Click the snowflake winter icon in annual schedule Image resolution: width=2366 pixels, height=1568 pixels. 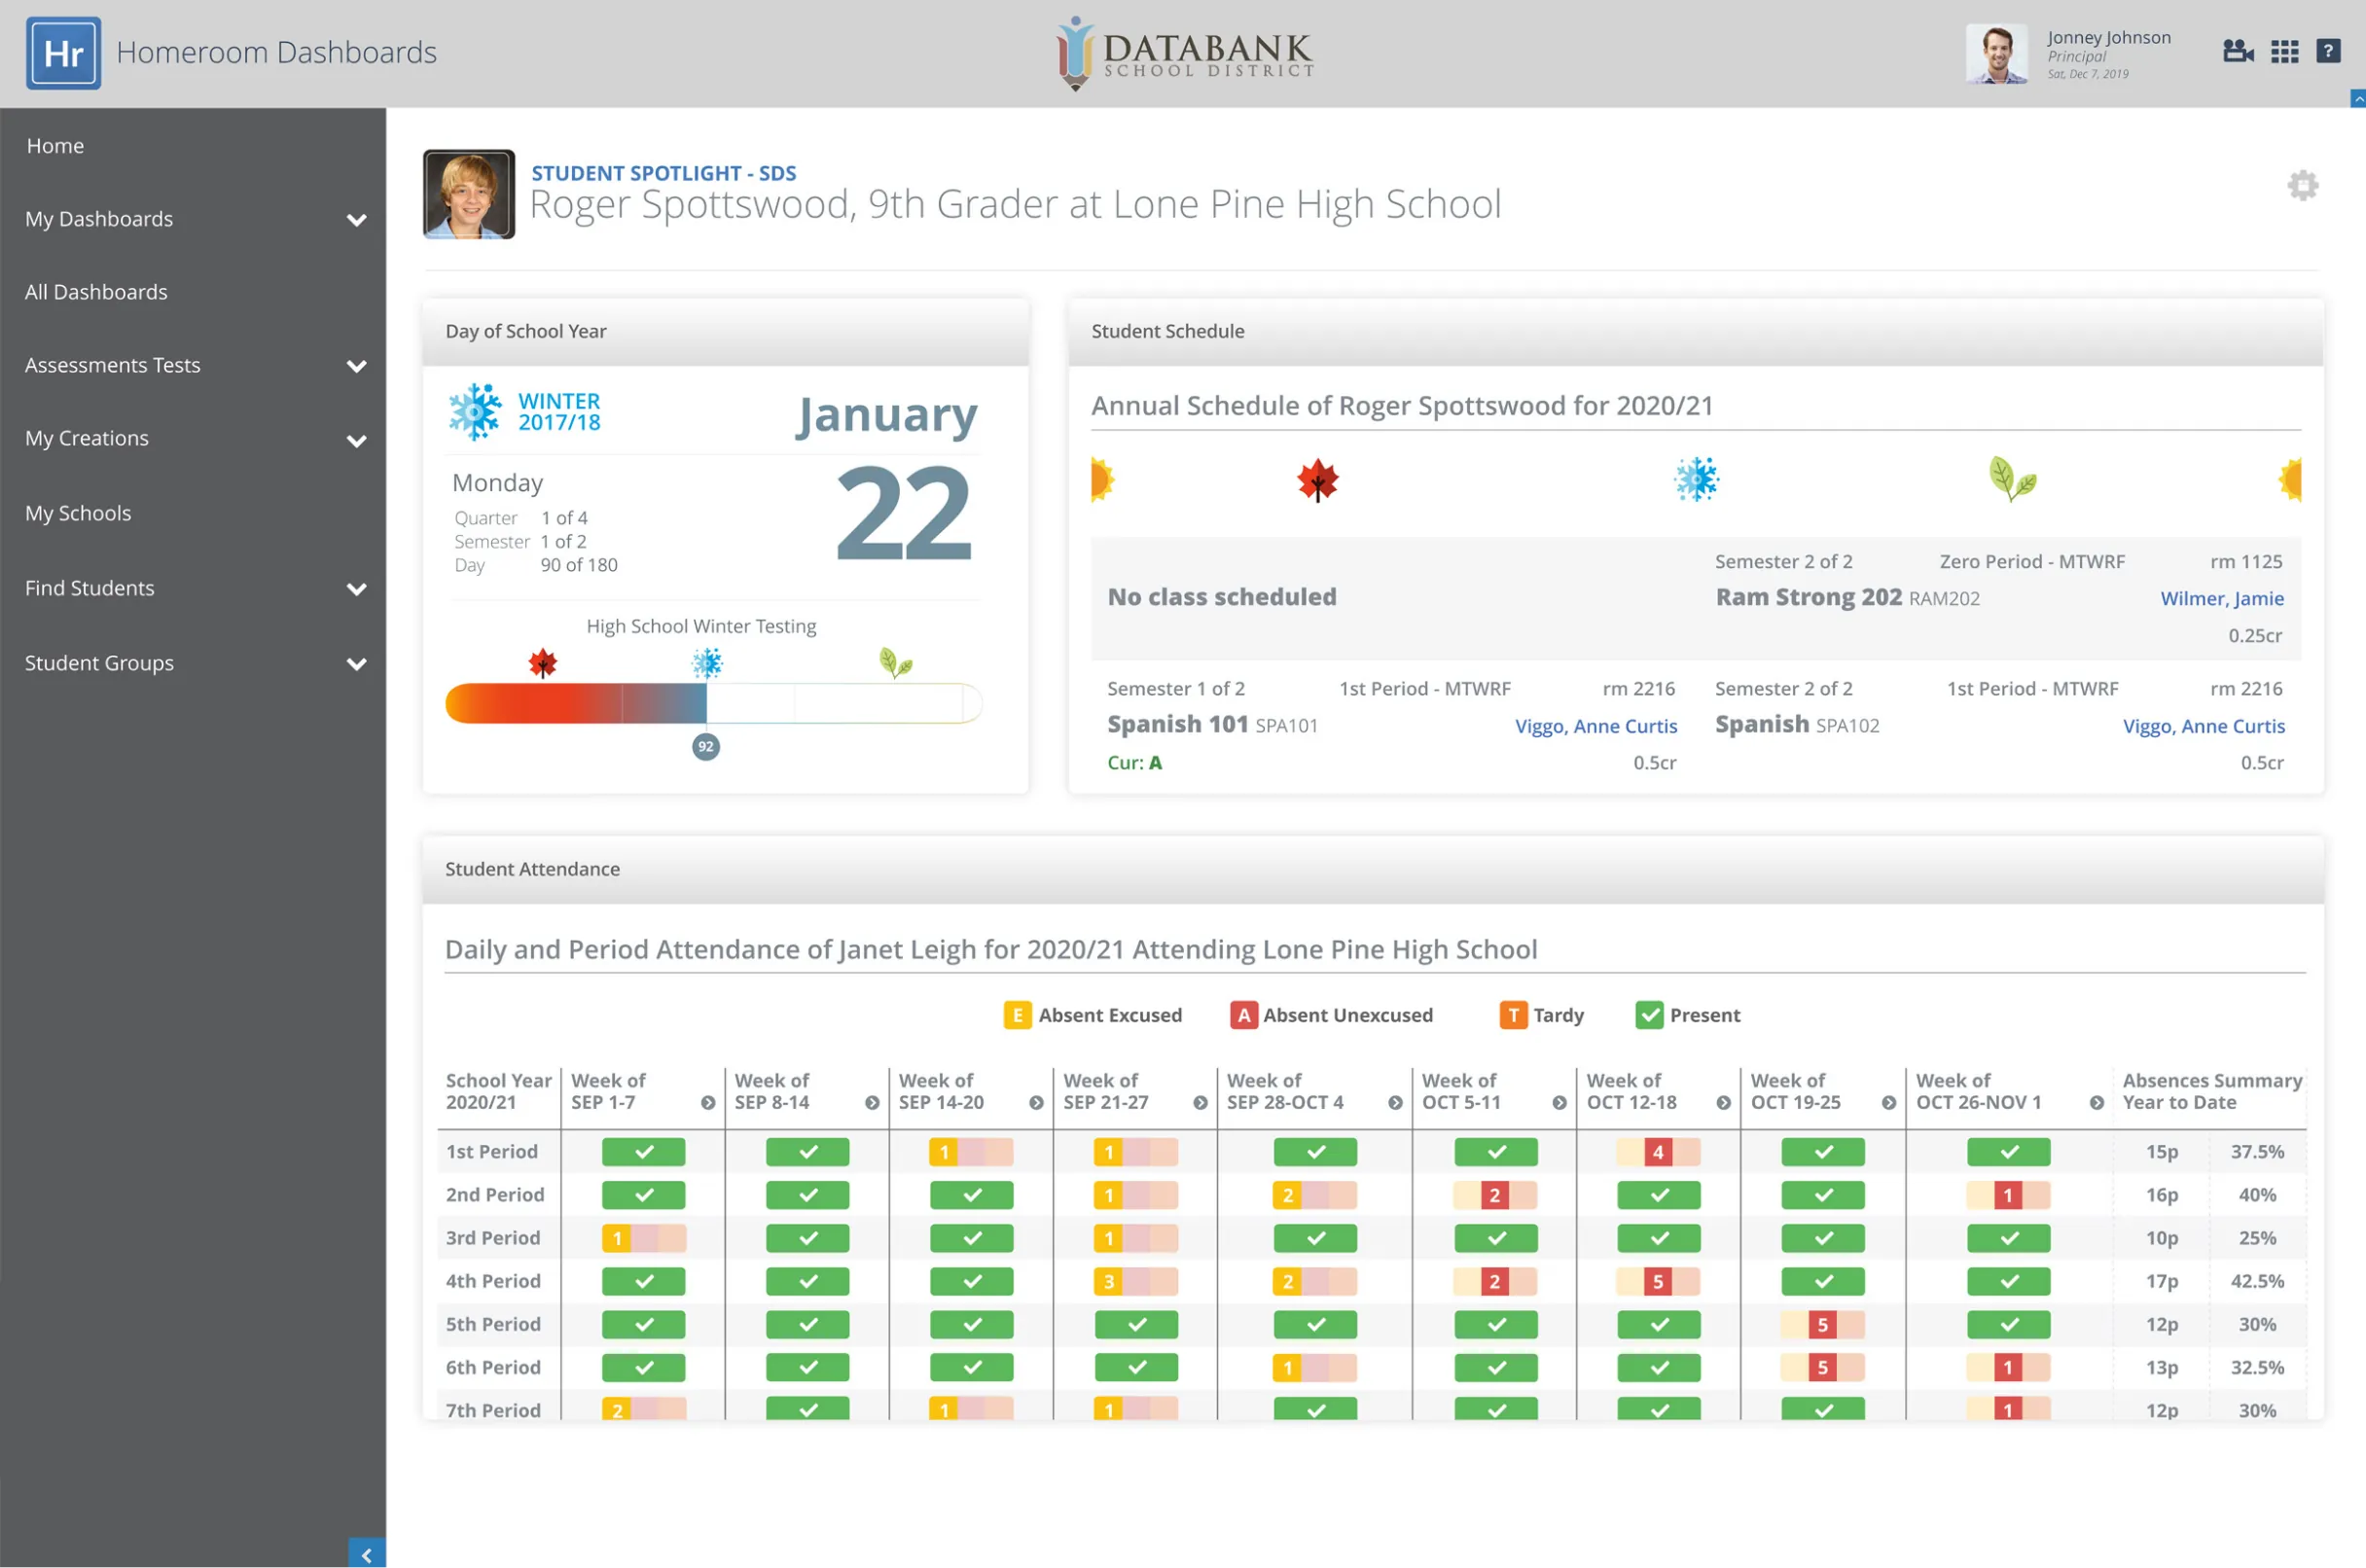coord(1696,480)
